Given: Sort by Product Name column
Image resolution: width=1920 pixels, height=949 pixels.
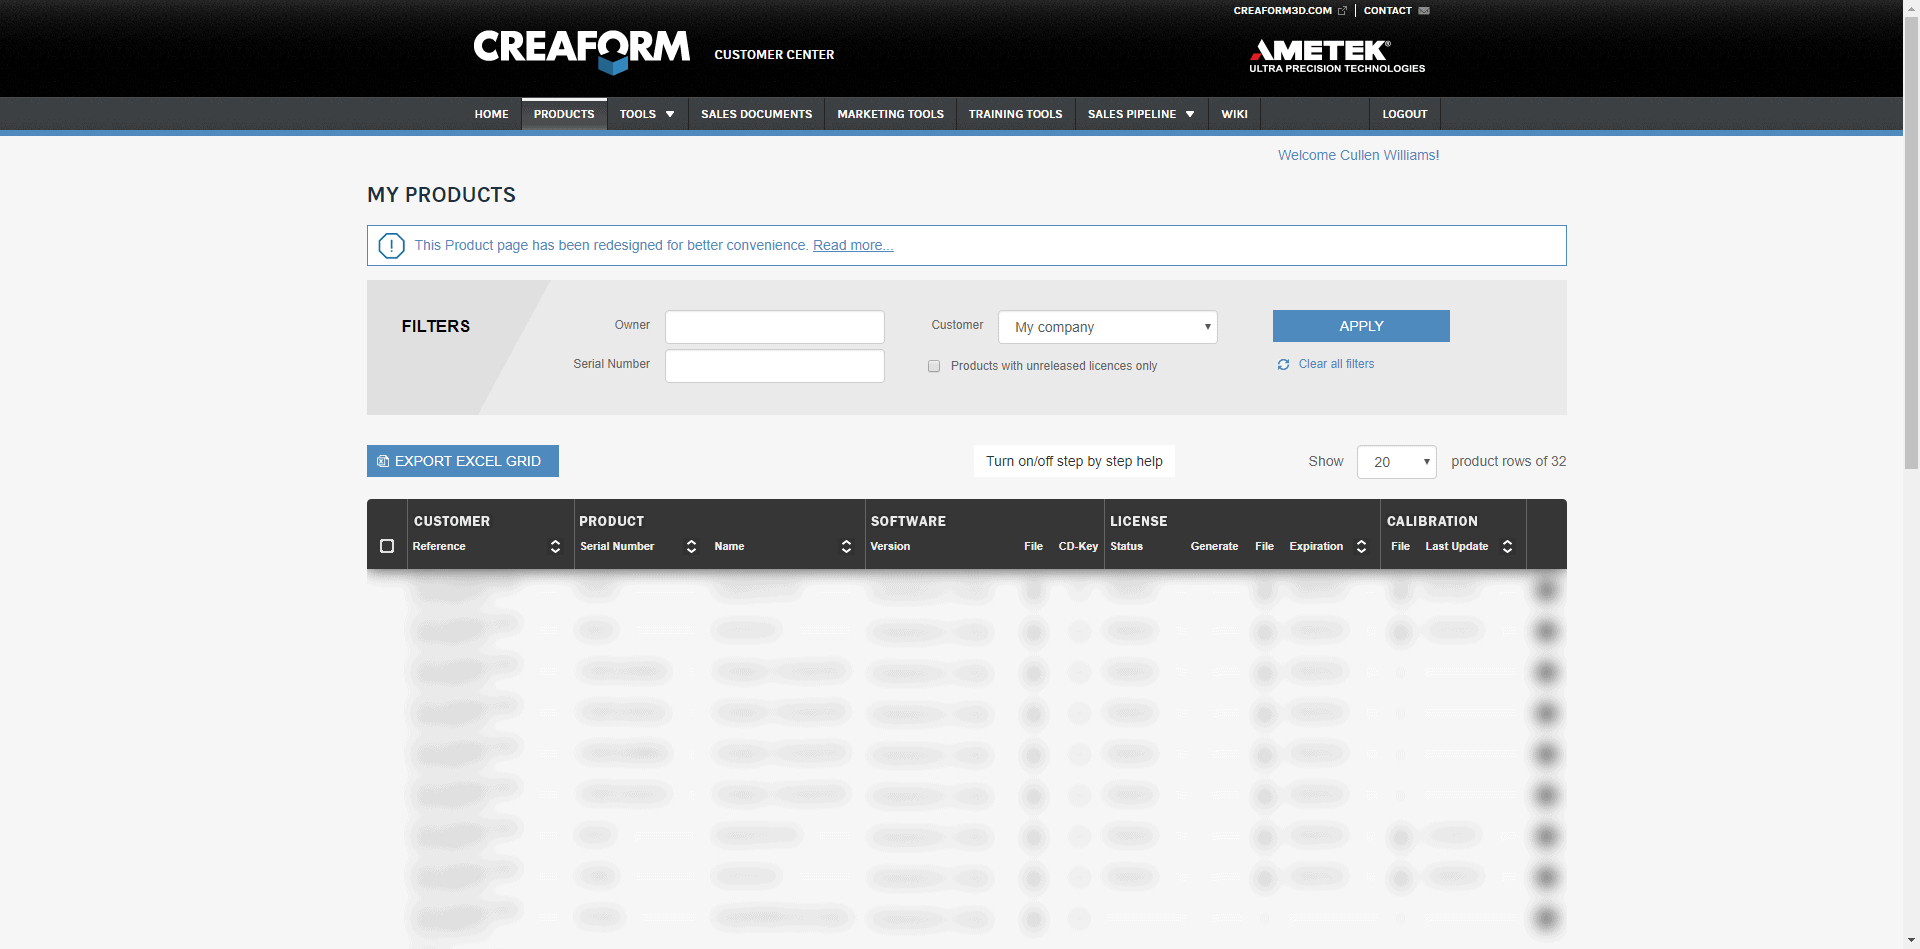Looking at the screenshot, I should point(846,546).
